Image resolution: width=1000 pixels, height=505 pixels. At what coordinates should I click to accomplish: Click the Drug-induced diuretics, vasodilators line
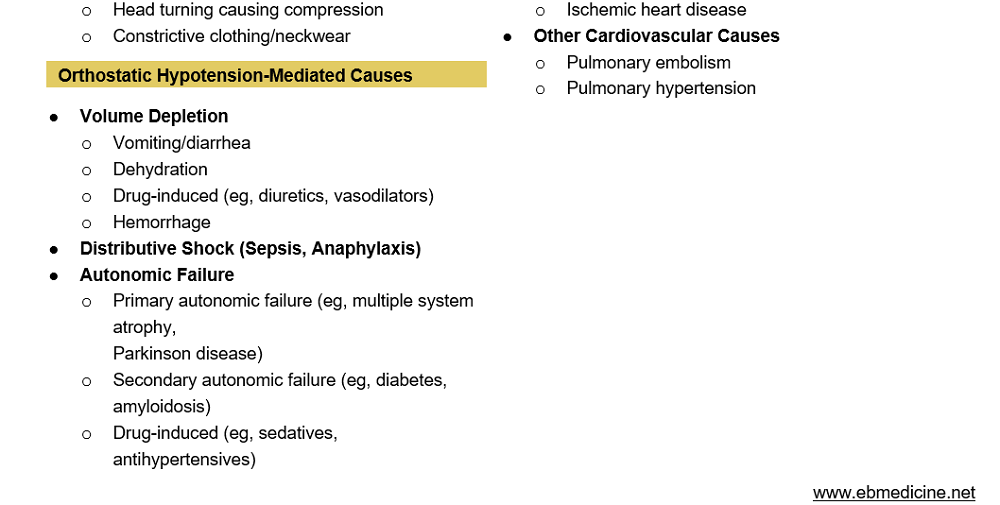[273, 196]
